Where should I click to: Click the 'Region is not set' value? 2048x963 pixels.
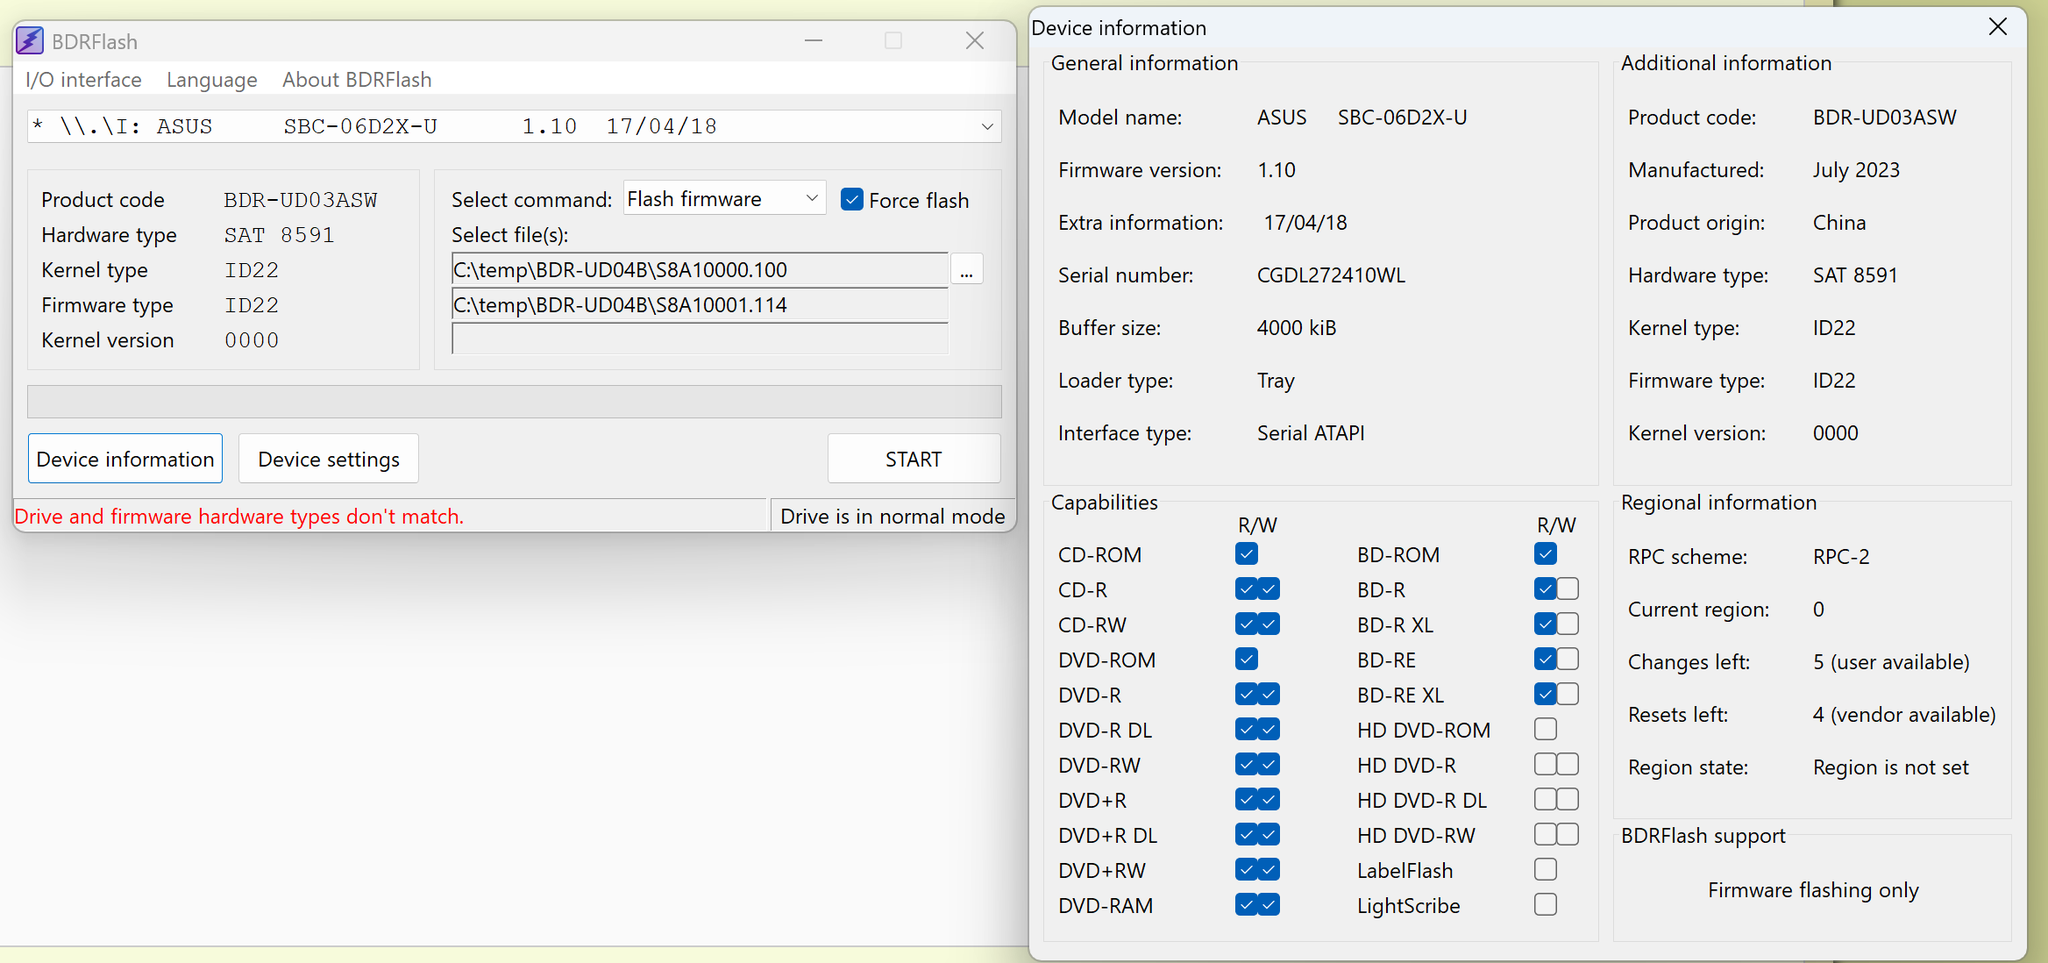click(1890, 767)
